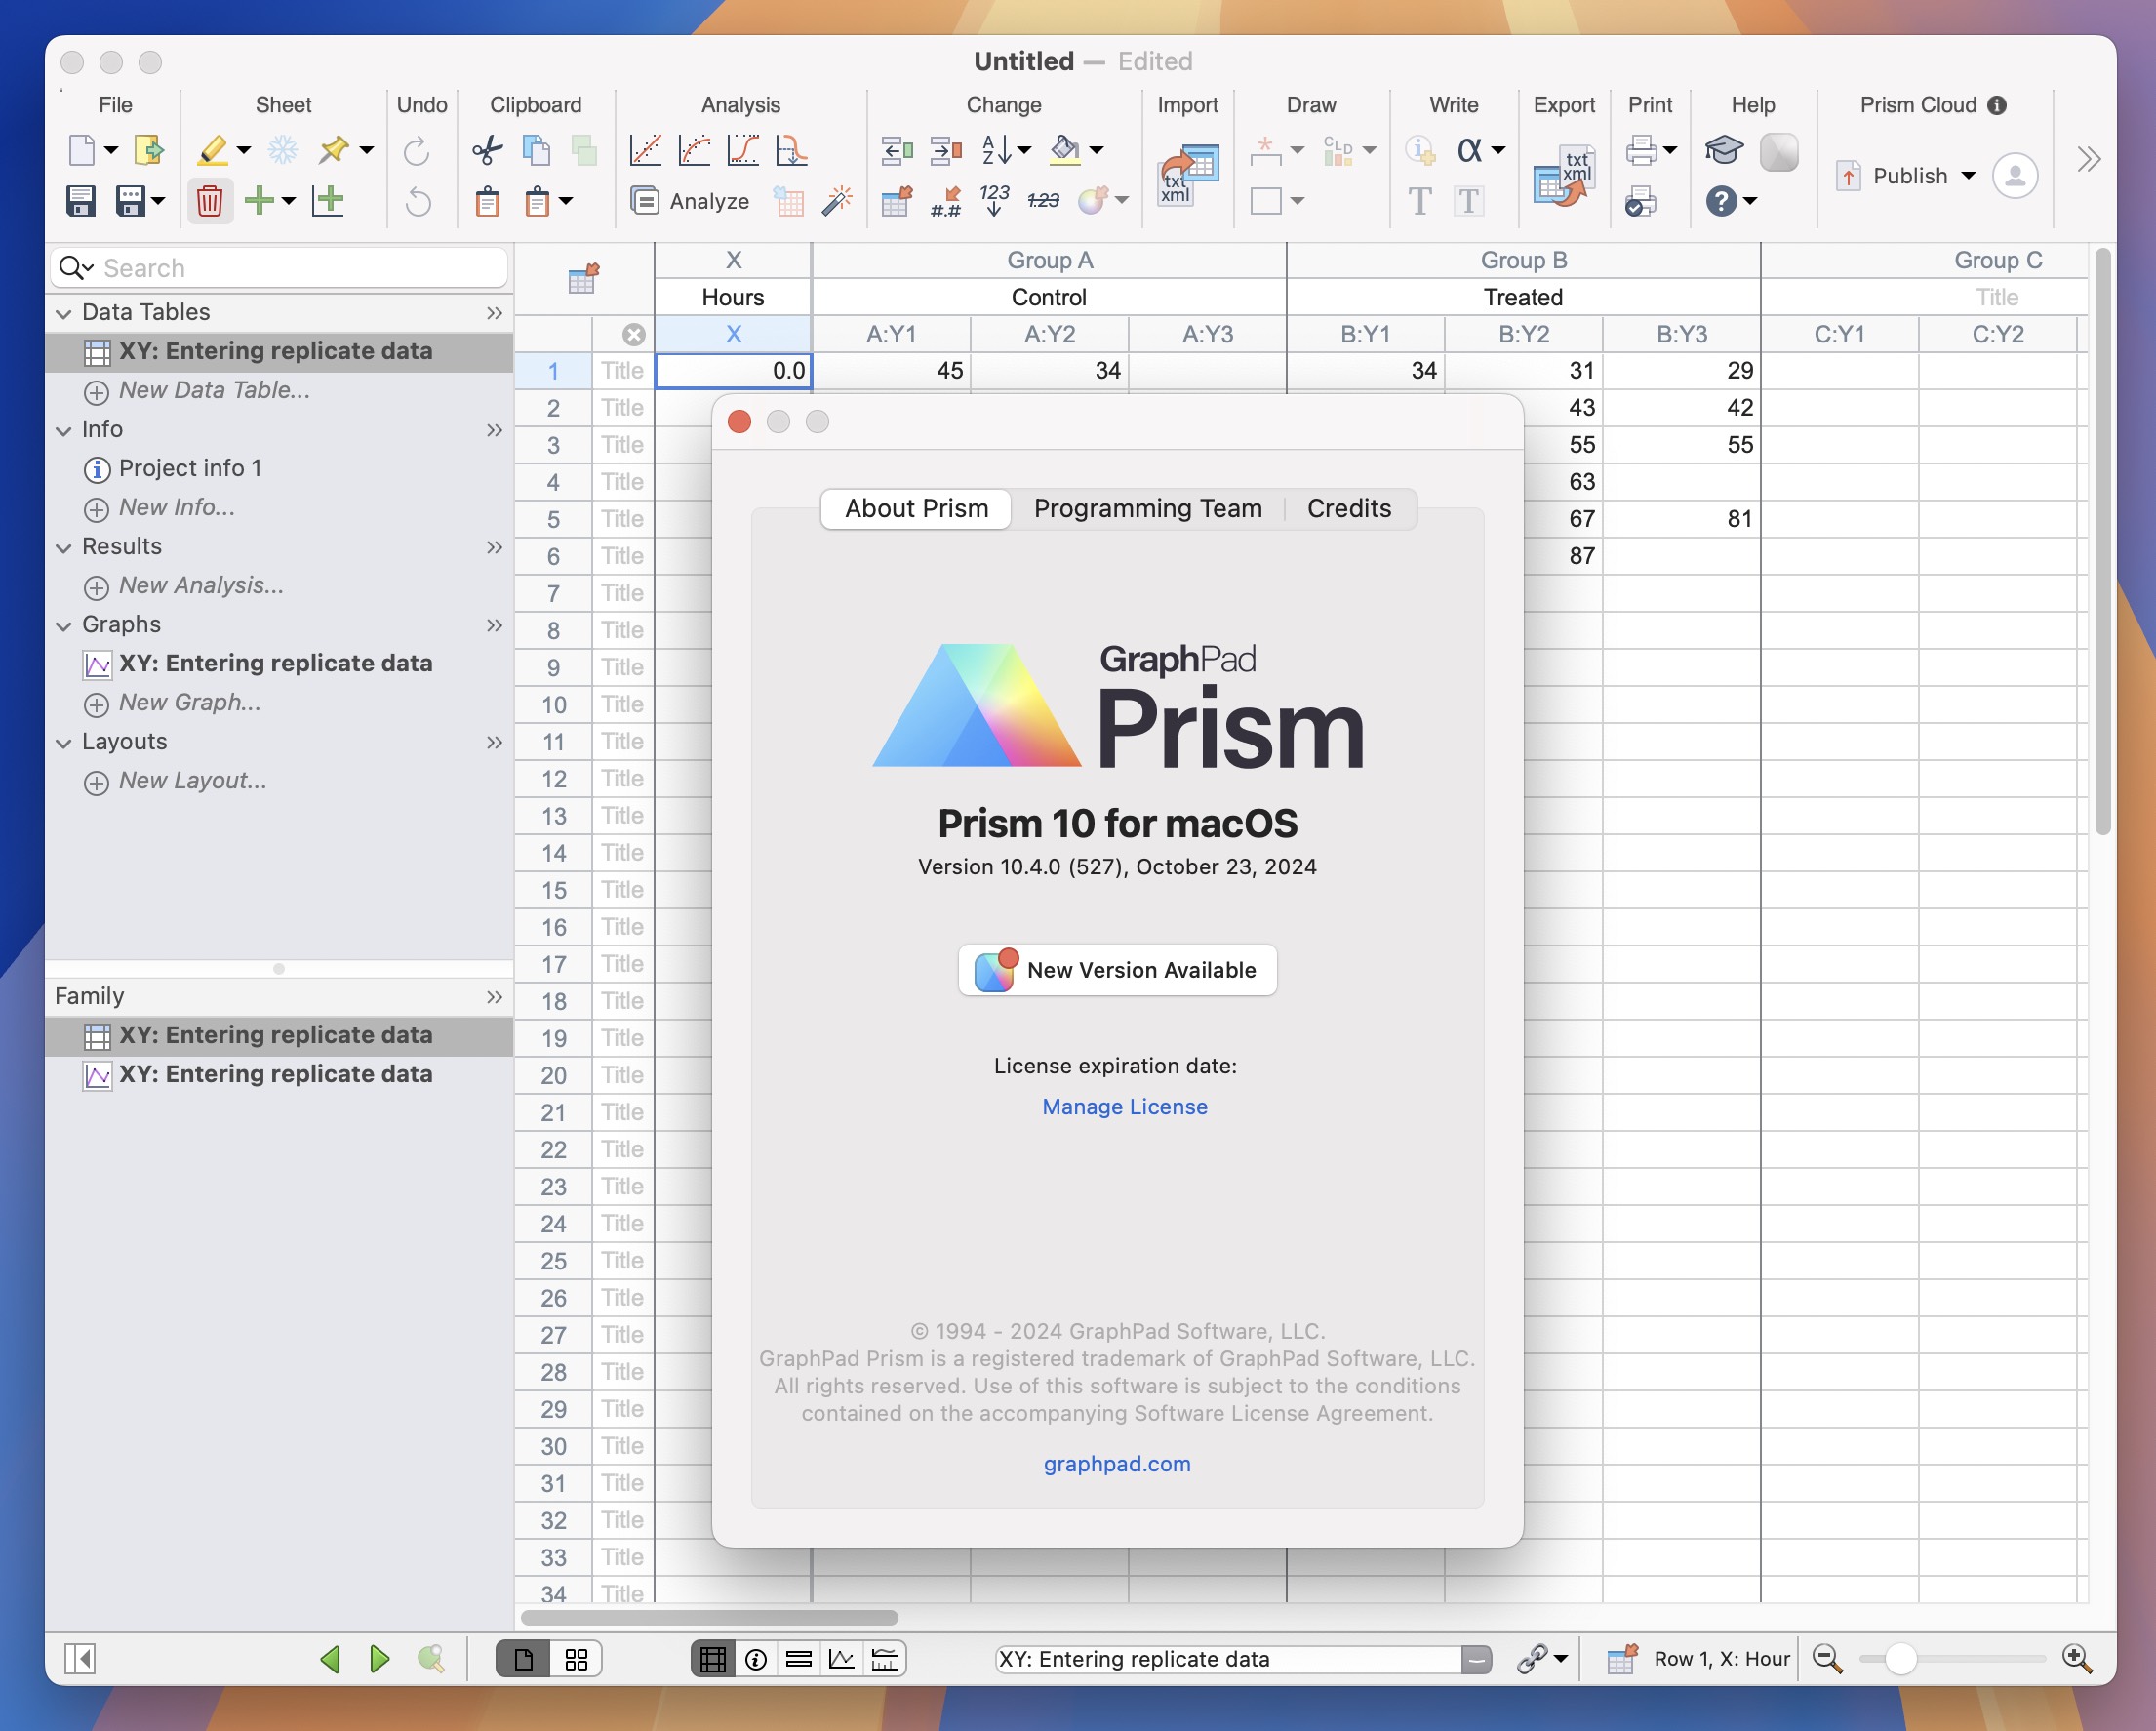Viewport: 2156px width, 1731px height.
Task: Click the Sort A-Z icon
Action: click(996, 150)
